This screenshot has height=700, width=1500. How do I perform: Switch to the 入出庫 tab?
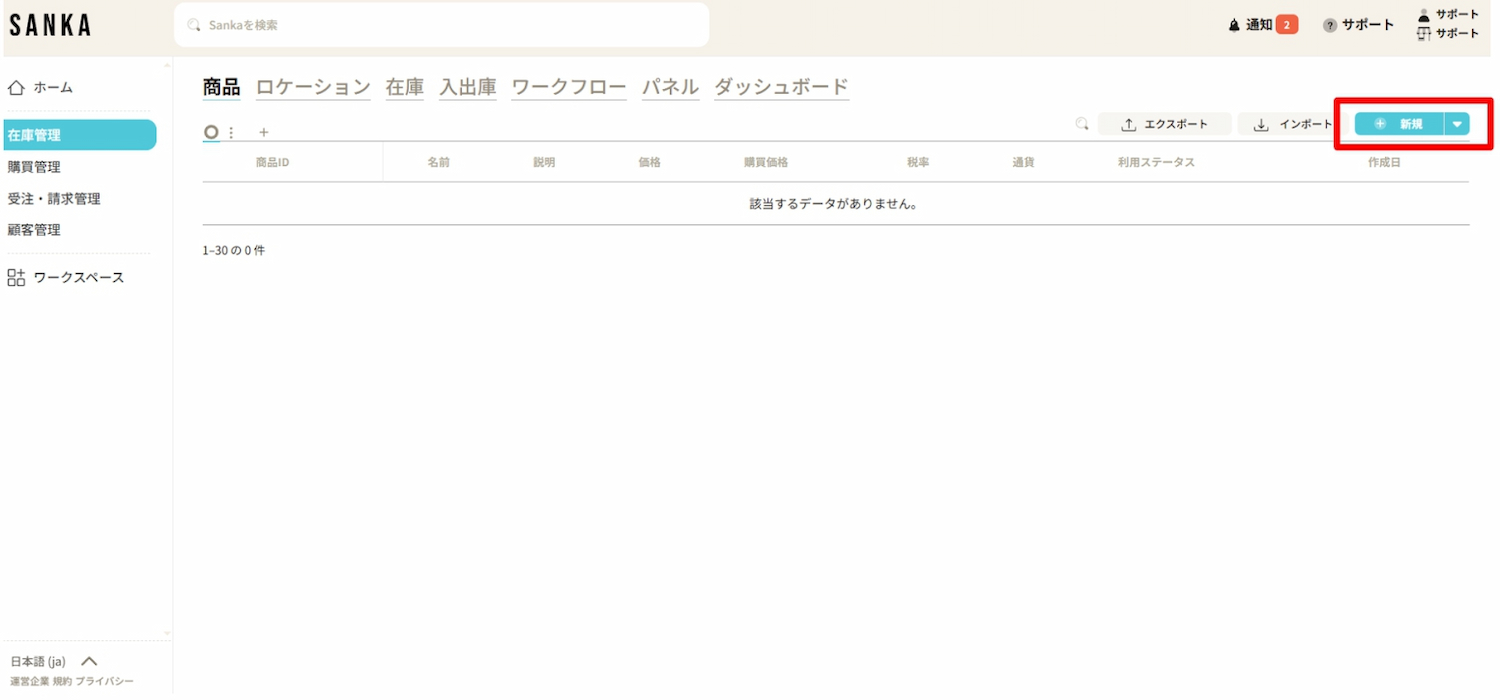468,87
